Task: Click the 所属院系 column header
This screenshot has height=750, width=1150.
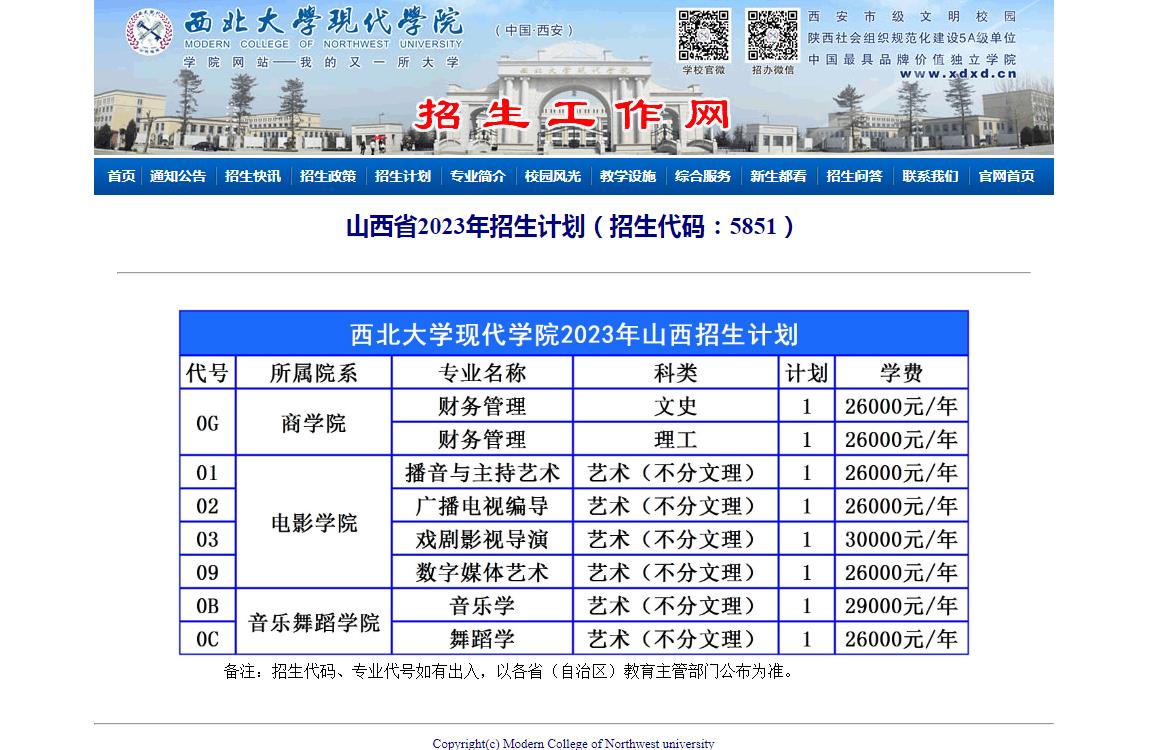Action: (x=313, y=373)
